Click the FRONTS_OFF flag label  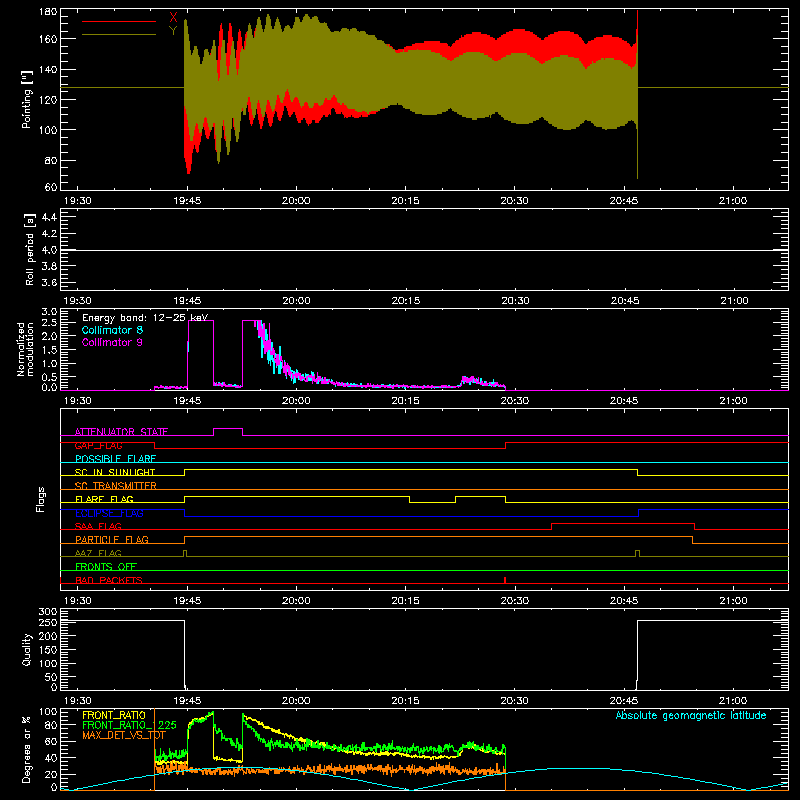106,566
